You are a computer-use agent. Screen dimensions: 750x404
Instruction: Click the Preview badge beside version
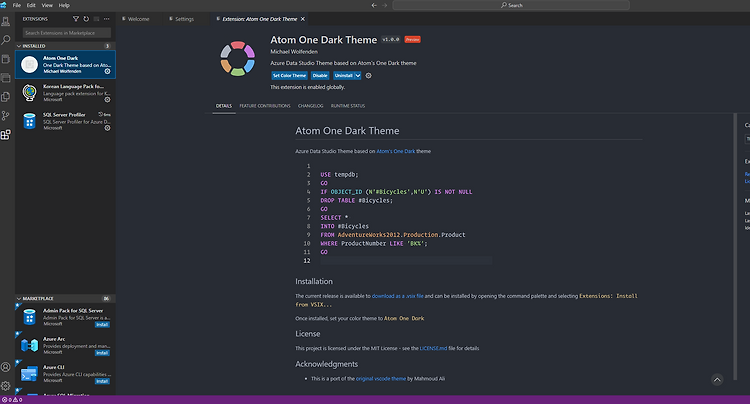pos(412,40)
